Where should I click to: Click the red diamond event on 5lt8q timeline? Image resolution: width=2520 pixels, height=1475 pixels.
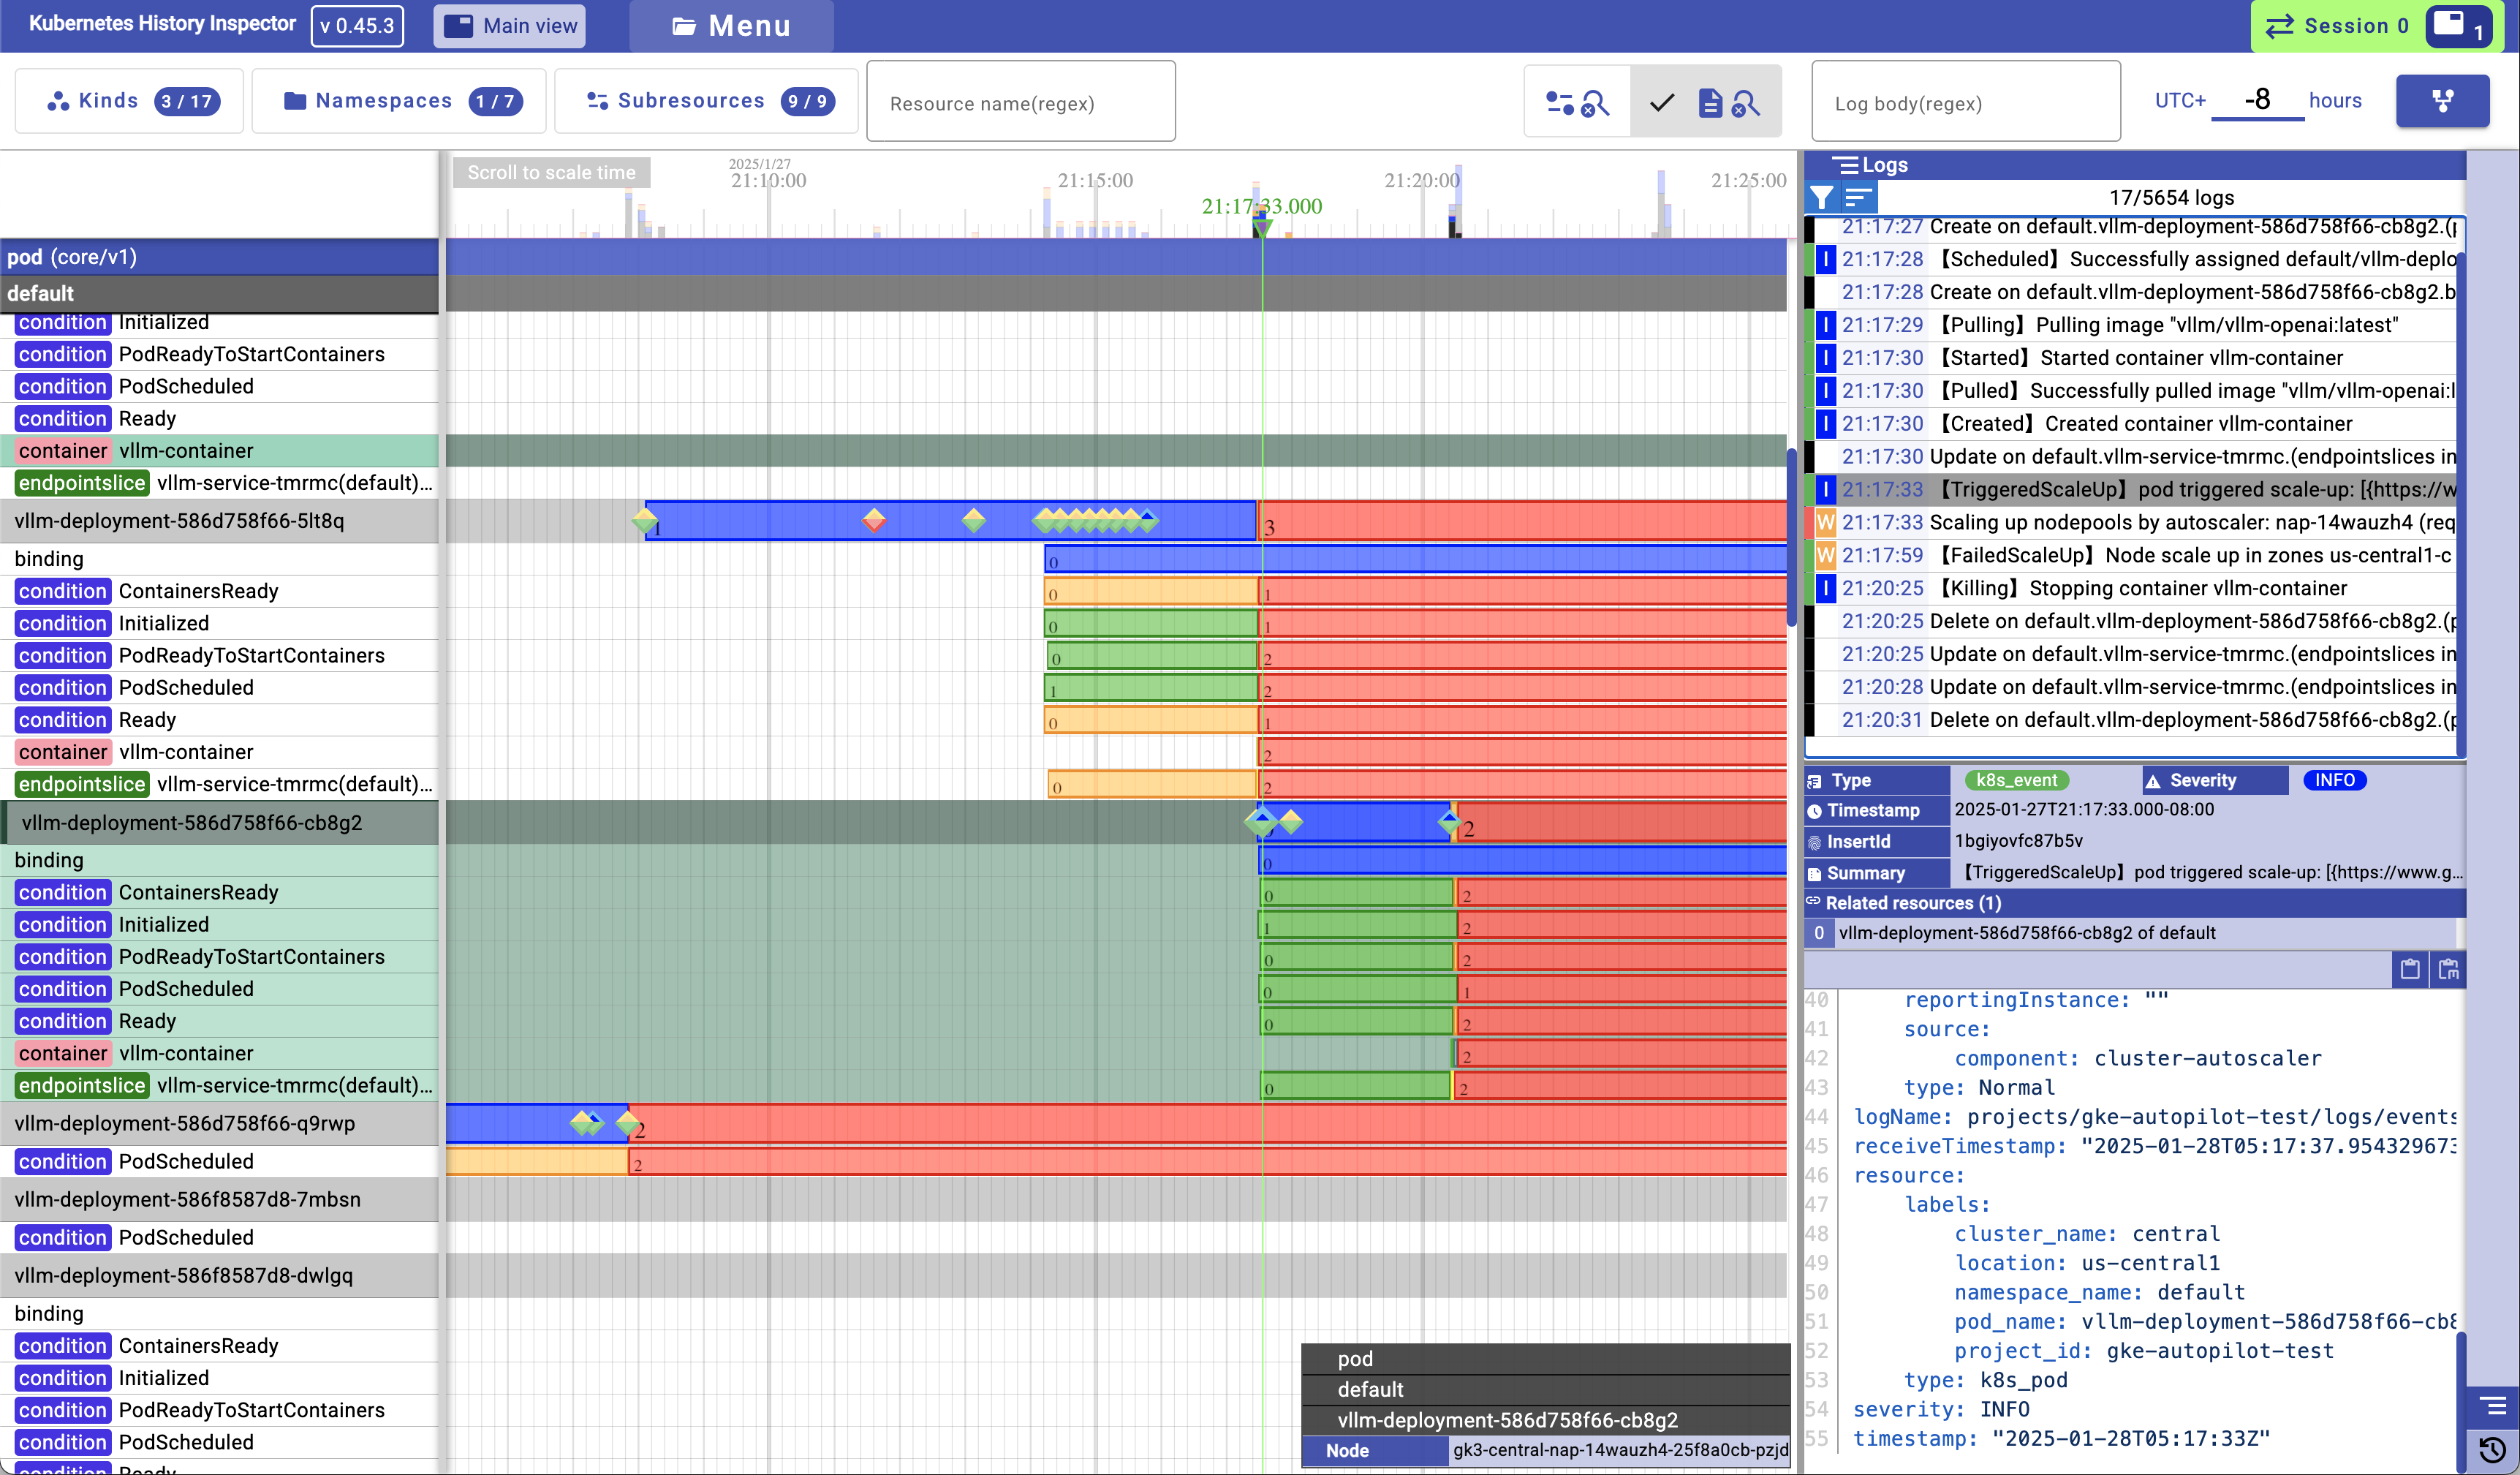pos(874,520)
